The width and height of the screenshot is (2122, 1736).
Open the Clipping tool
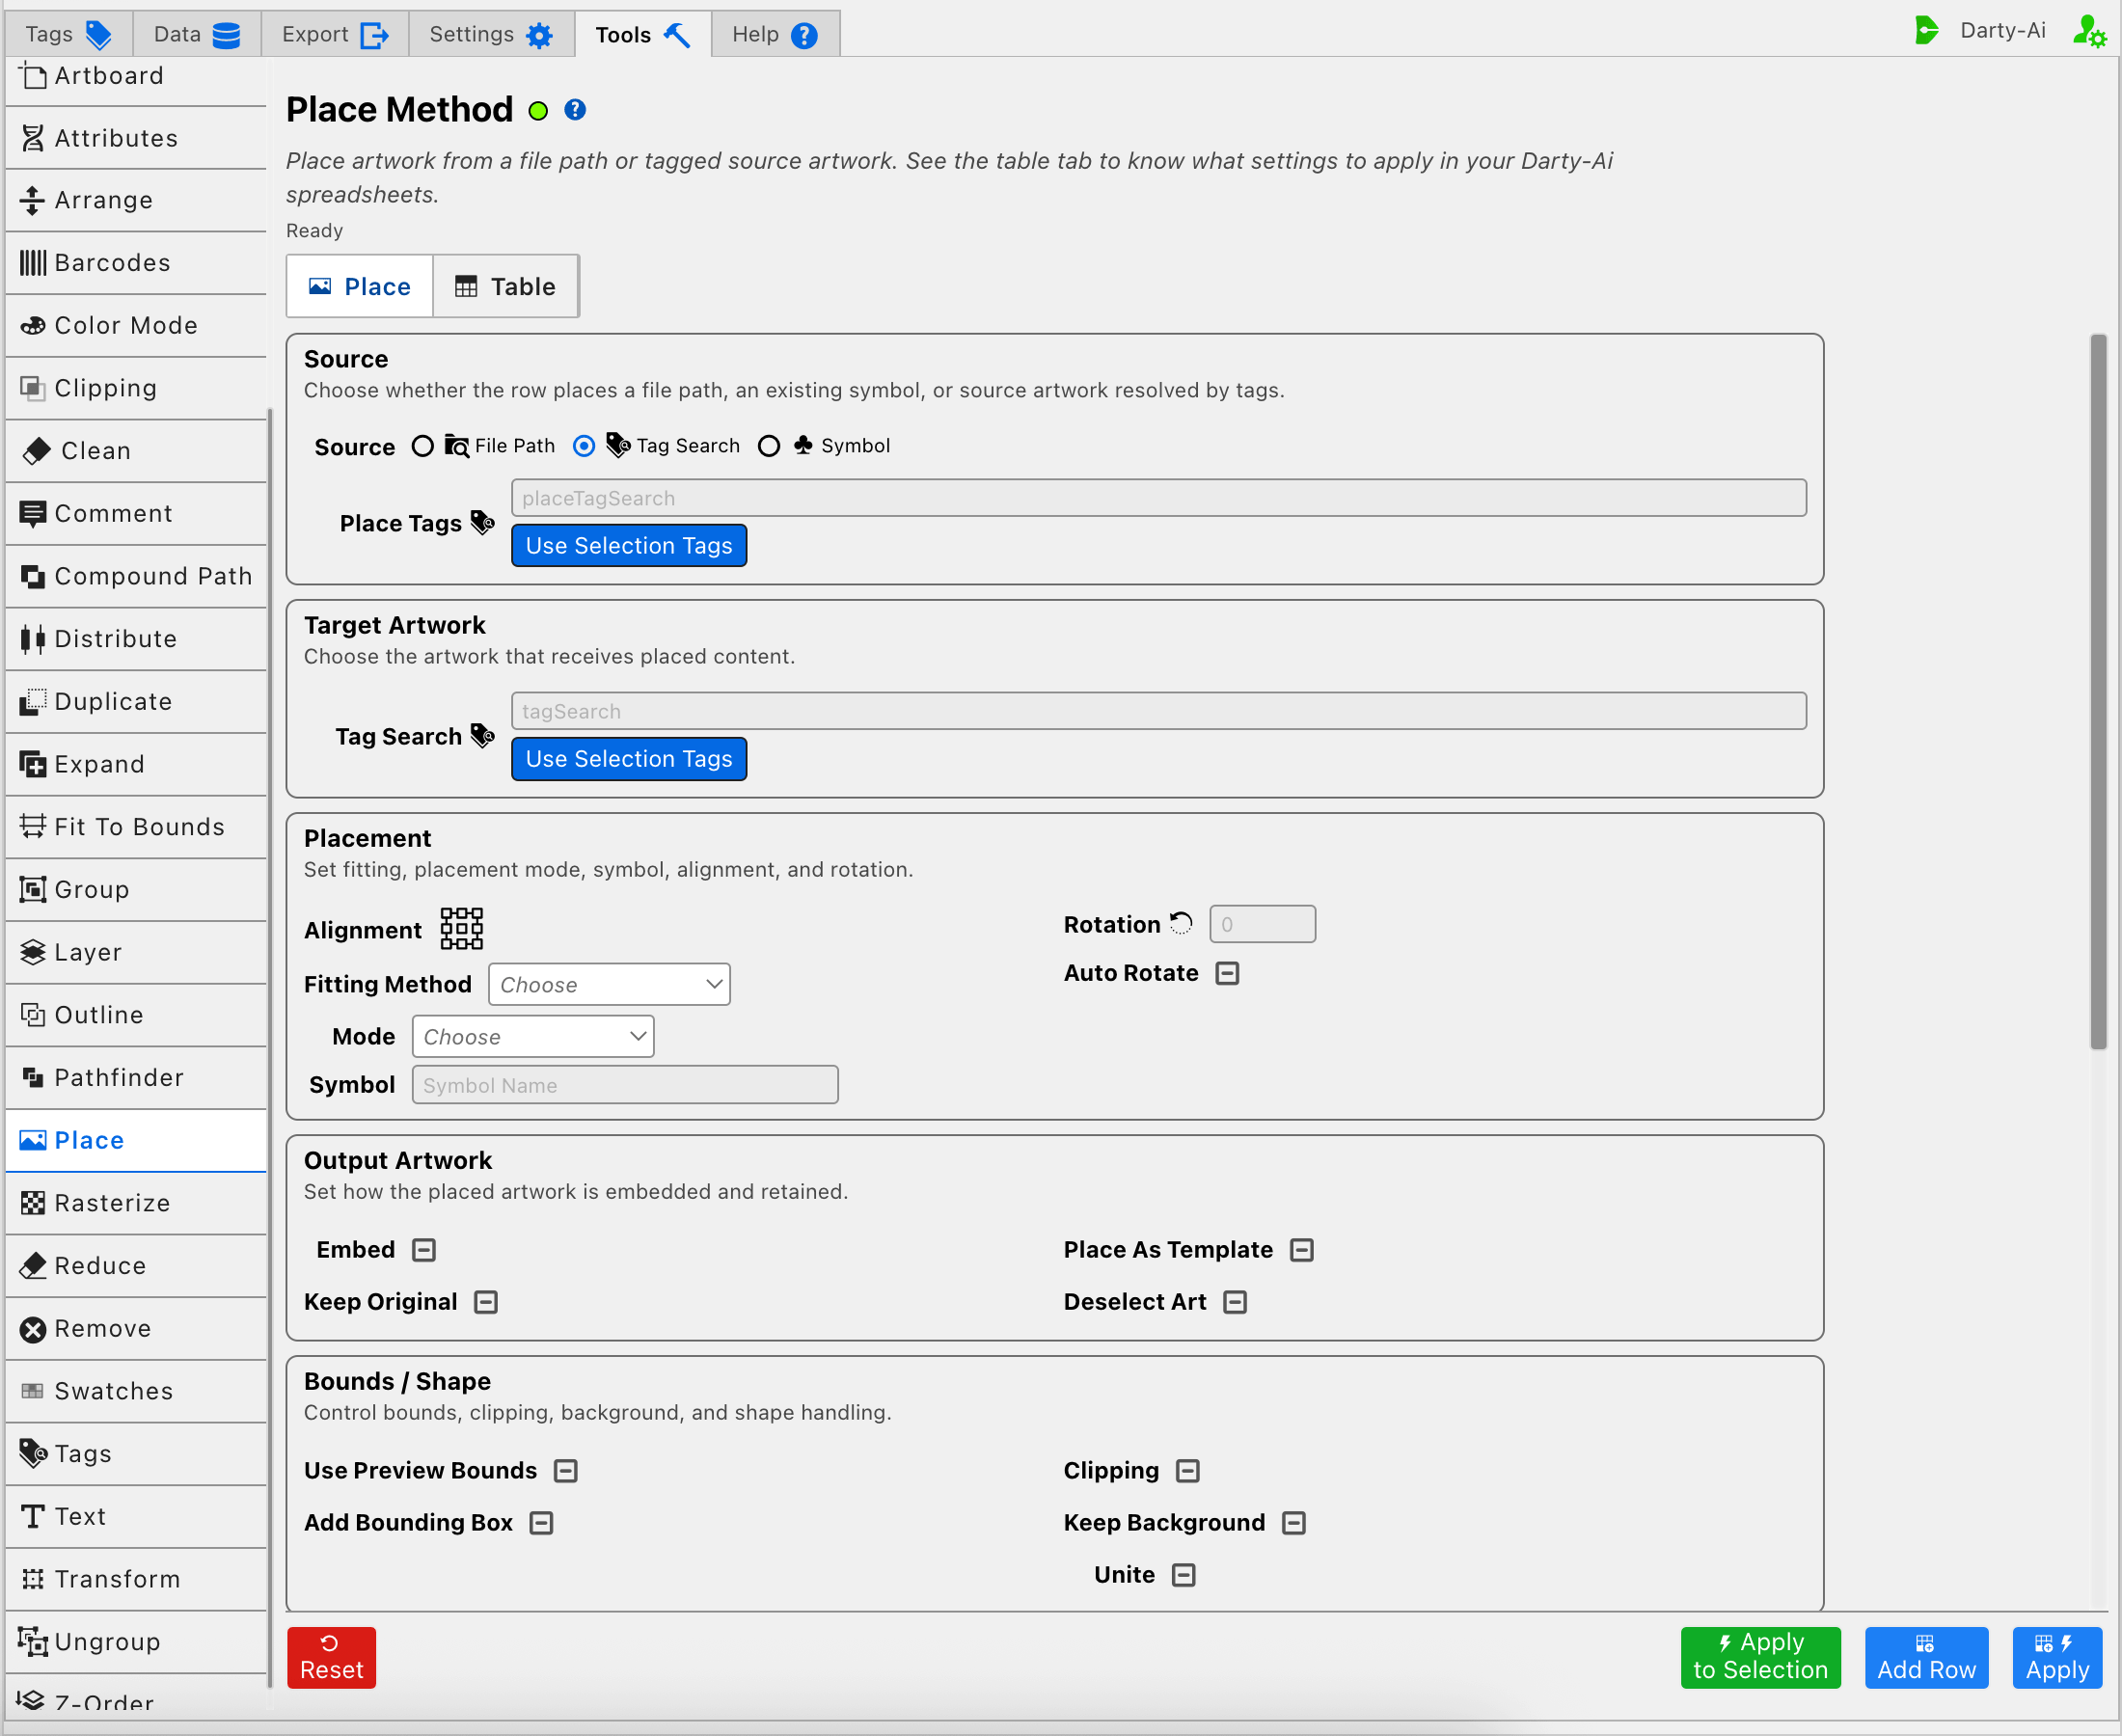click(x=136, y=388)
